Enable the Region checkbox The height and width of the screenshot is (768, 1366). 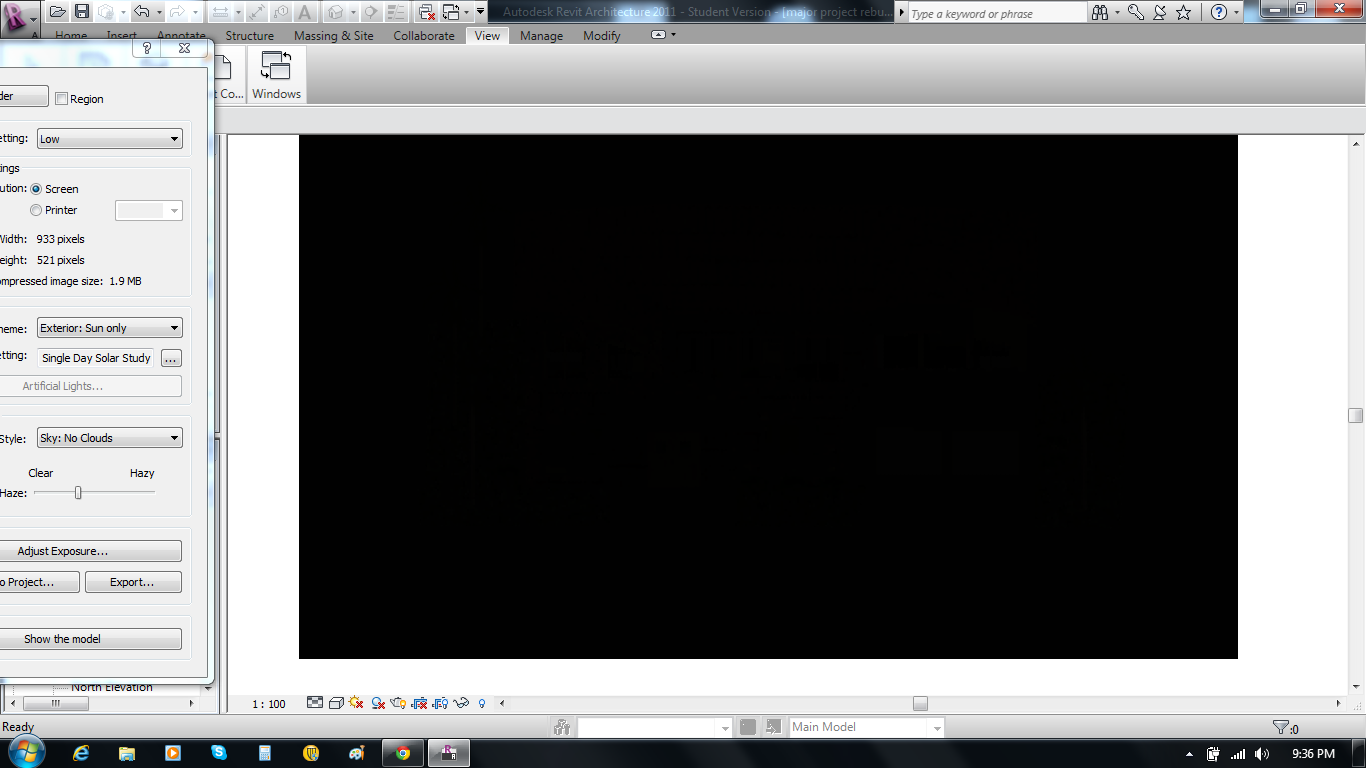click(62, 99)
